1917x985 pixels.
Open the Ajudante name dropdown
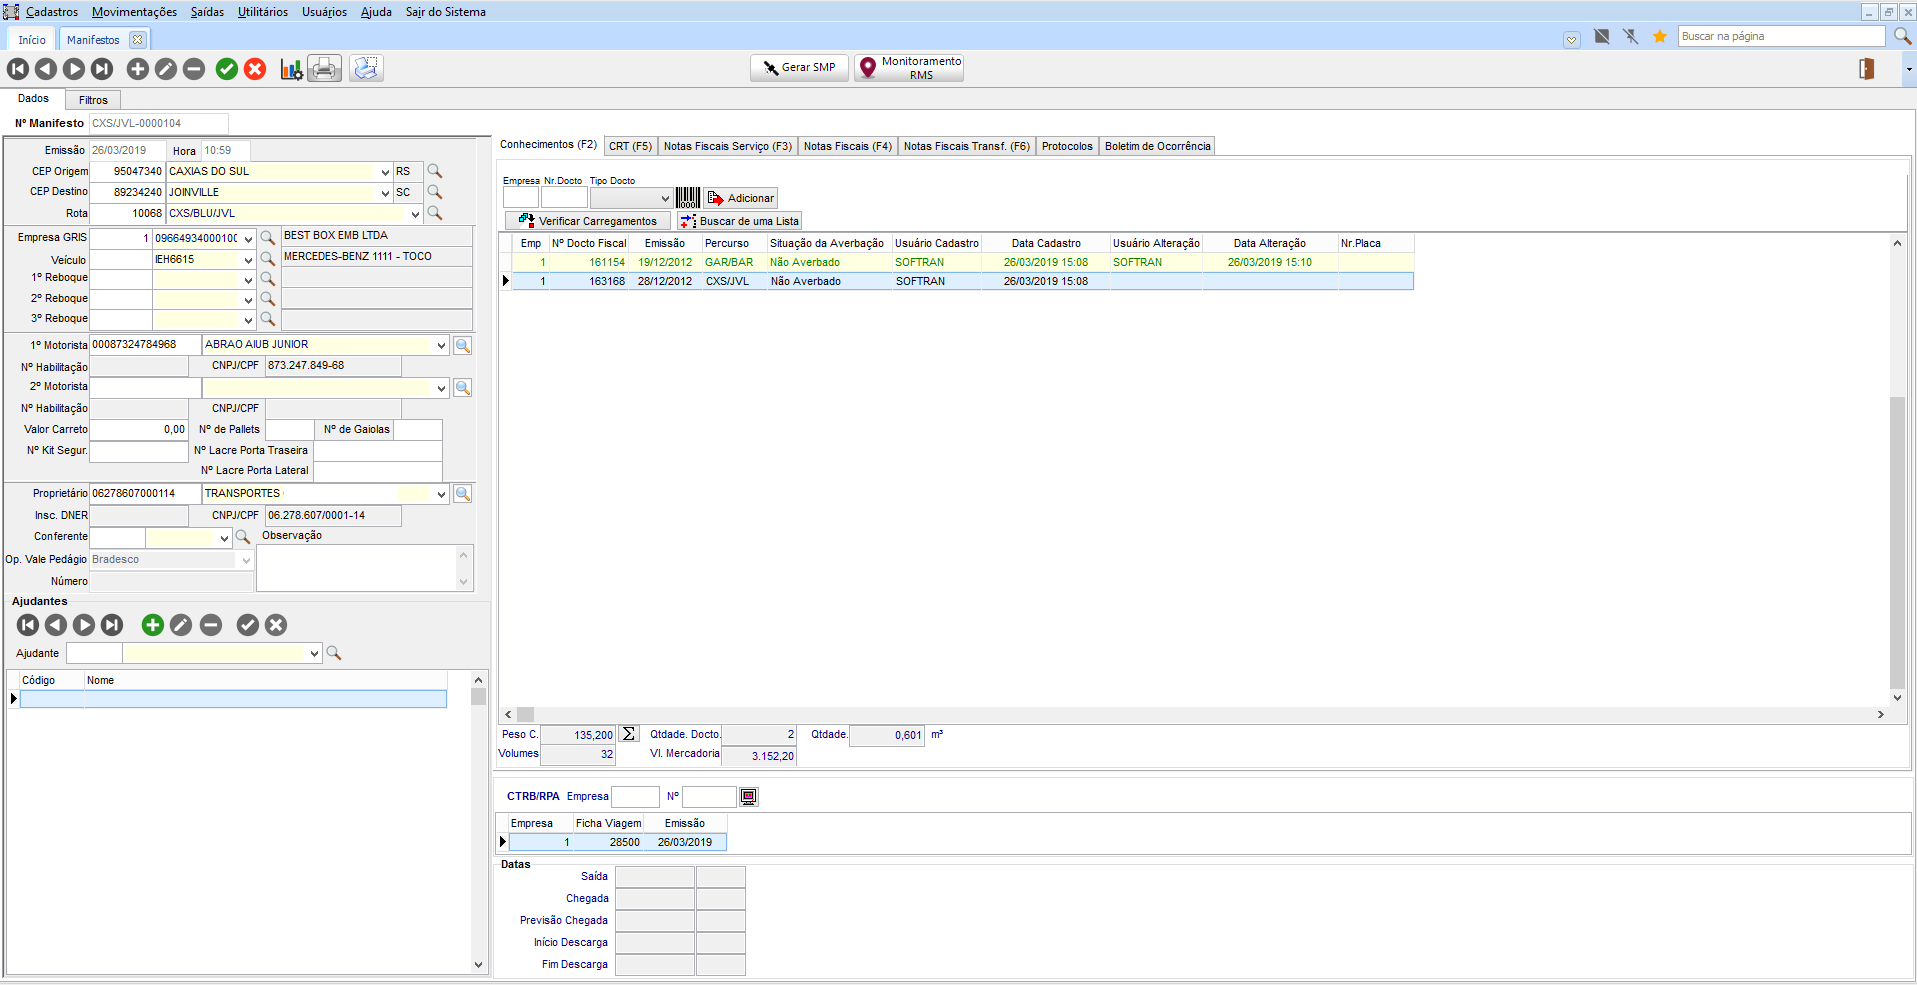point(314,654)
